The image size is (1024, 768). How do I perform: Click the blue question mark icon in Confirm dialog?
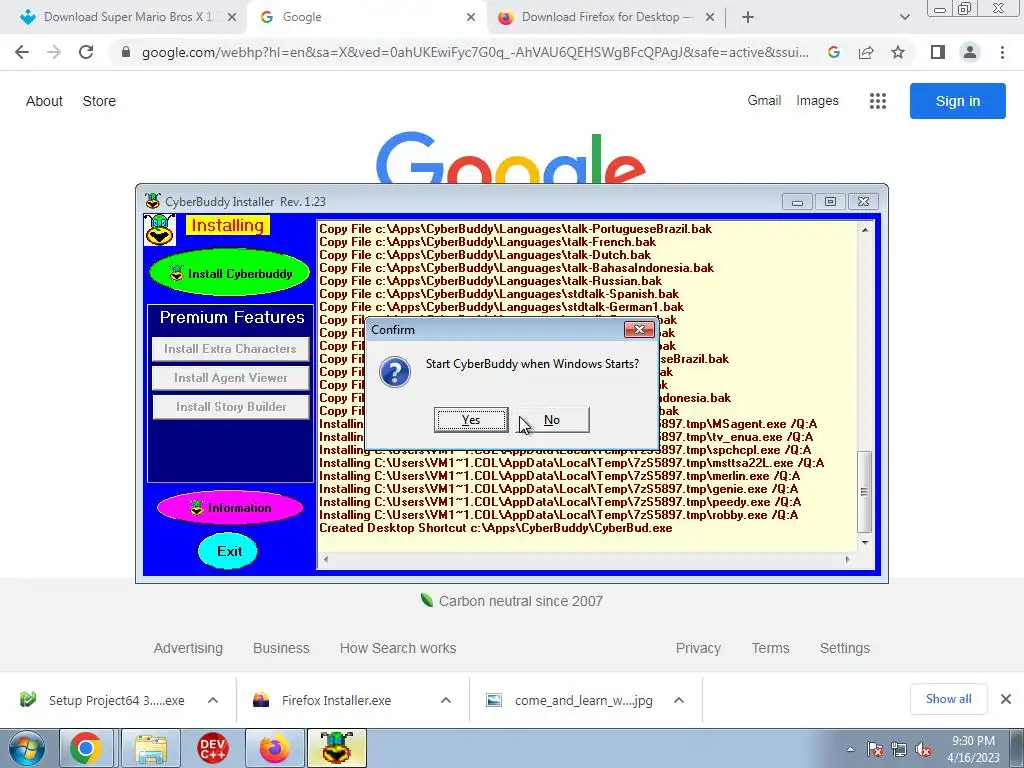pos(395,372)
